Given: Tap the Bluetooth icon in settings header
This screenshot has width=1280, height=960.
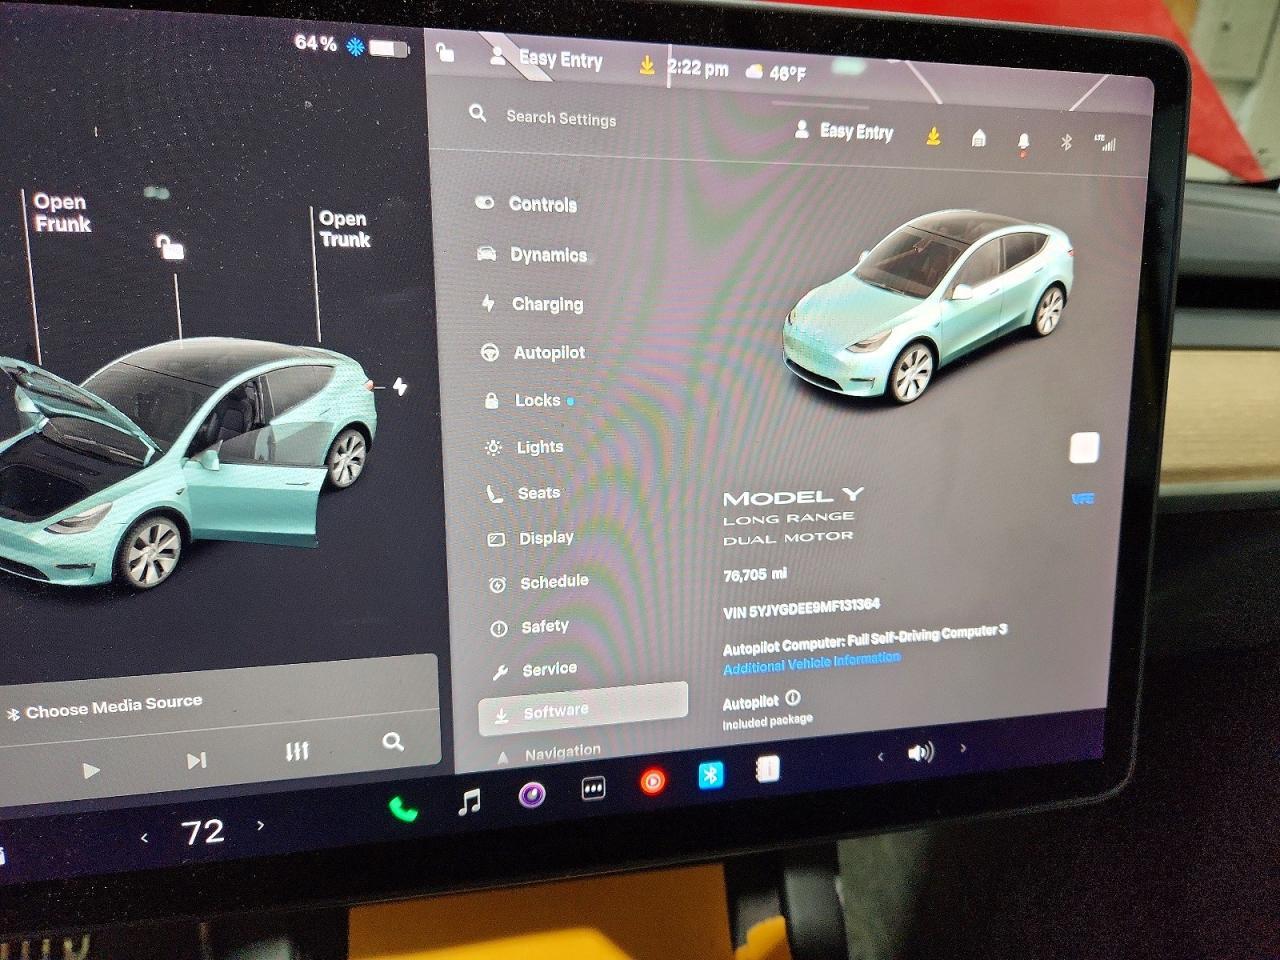Looking at the screenshot, I should click(x=1066, y=143).
